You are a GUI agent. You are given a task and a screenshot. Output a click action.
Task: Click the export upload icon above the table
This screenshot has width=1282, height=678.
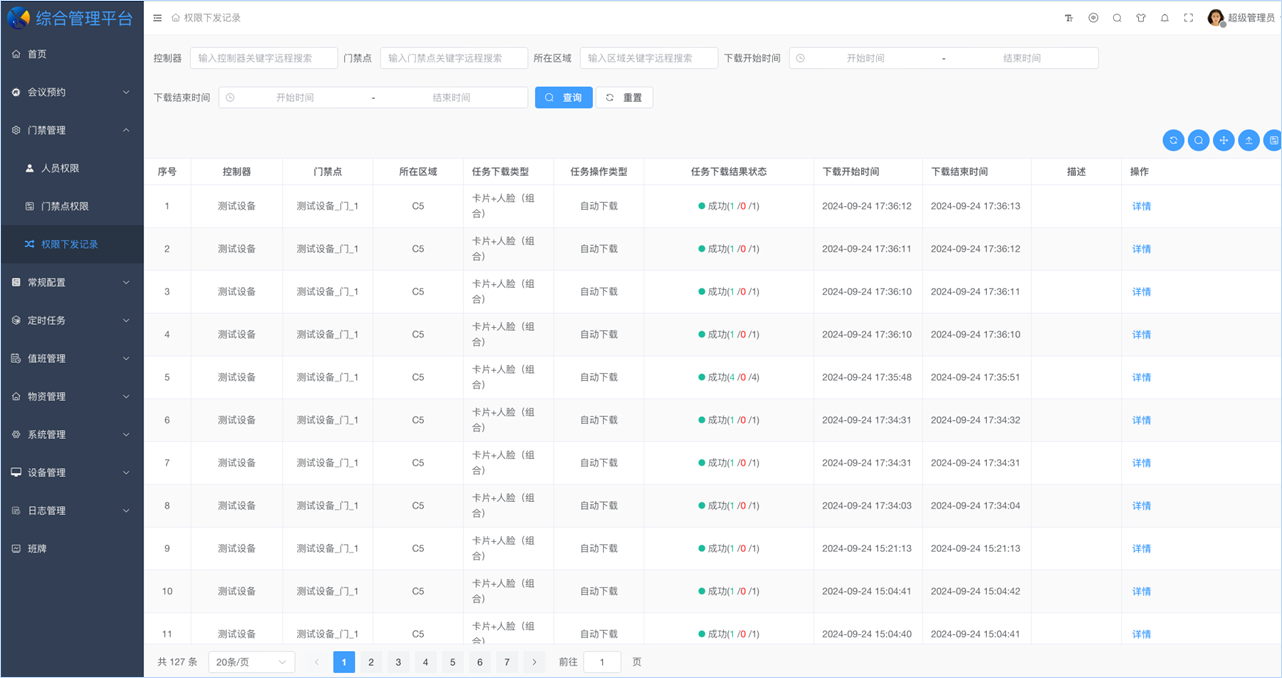click(x=1248, y=140)
